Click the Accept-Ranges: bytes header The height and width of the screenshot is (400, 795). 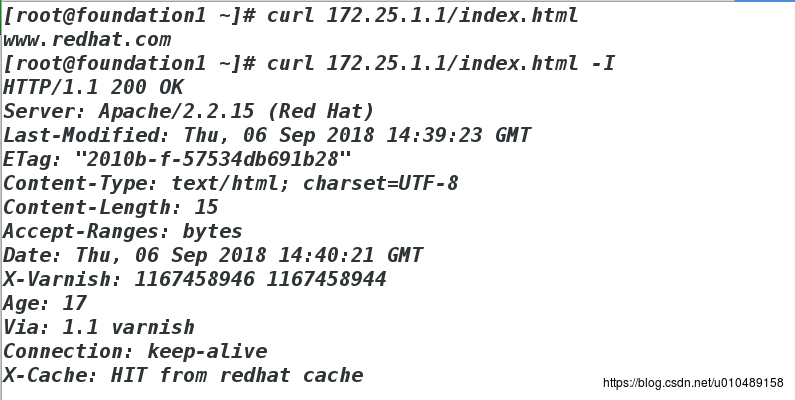click(x=123, y=231)
